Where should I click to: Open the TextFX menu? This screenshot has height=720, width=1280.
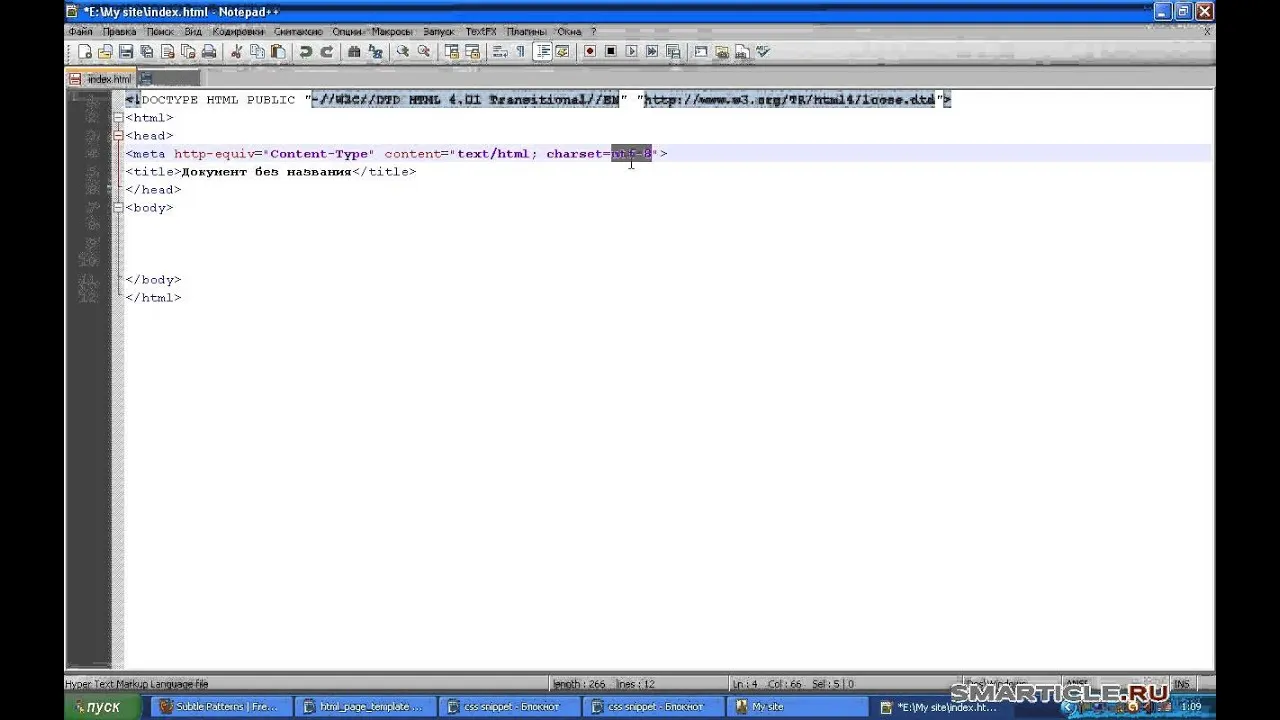point(481,32)
